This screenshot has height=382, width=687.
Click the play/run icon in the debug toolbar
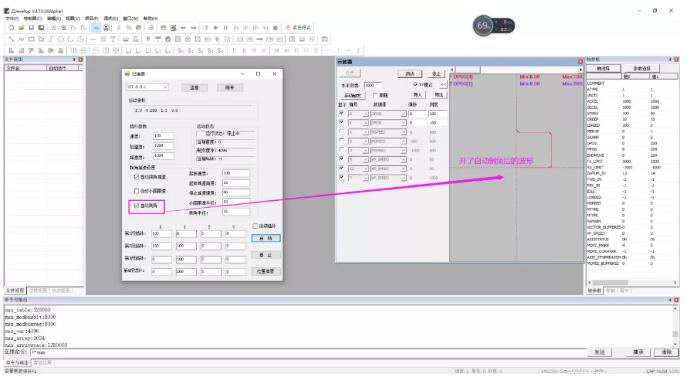click(x=216, y=28)
